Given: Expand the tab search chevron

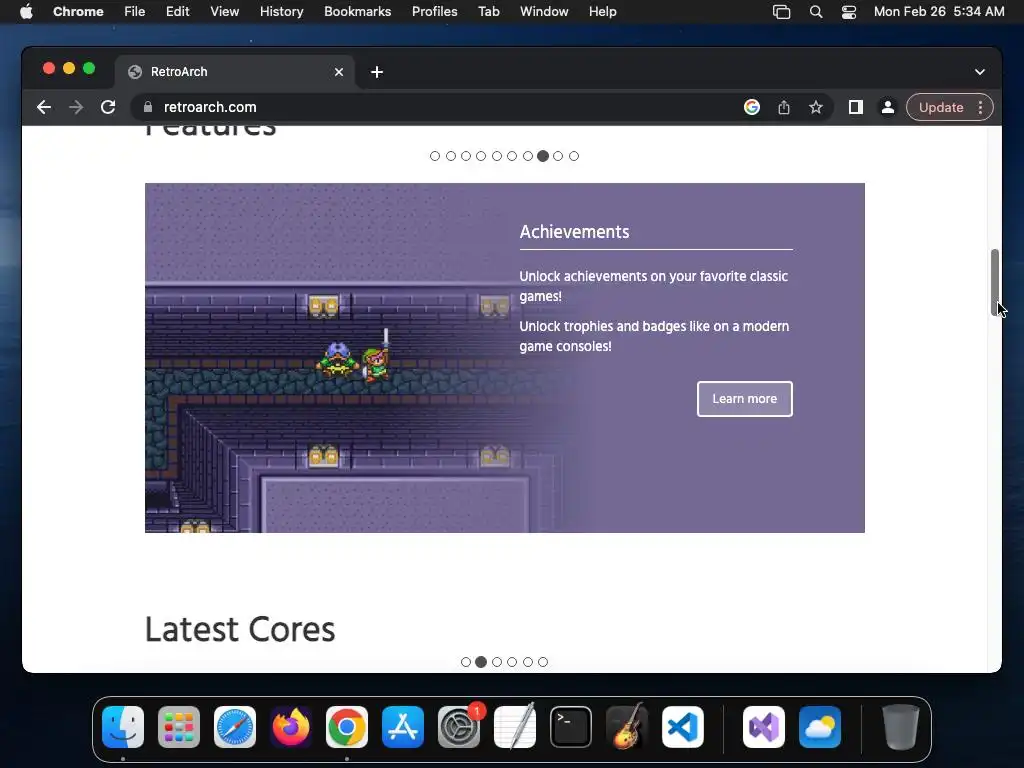Looking at the screenshot, I should click(x=980, y=72).
